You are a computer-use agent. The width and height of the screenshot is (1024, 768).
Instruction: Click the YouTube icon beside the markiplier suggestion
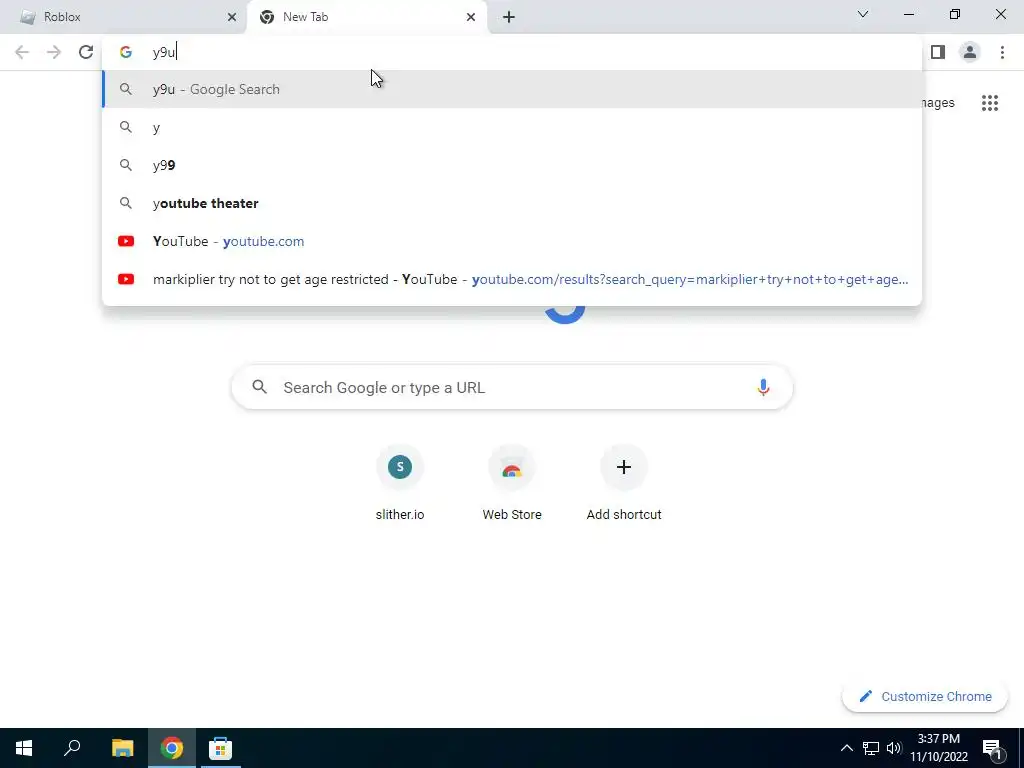coord(126,279)
